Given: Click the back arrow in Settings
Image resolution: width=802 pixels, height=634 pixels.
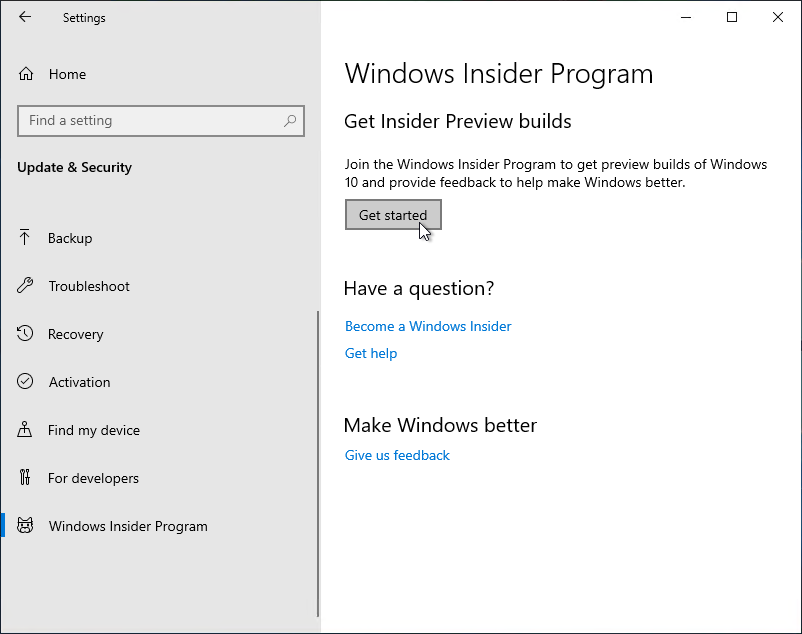Looking at the screenshot, I should point(25,17).
